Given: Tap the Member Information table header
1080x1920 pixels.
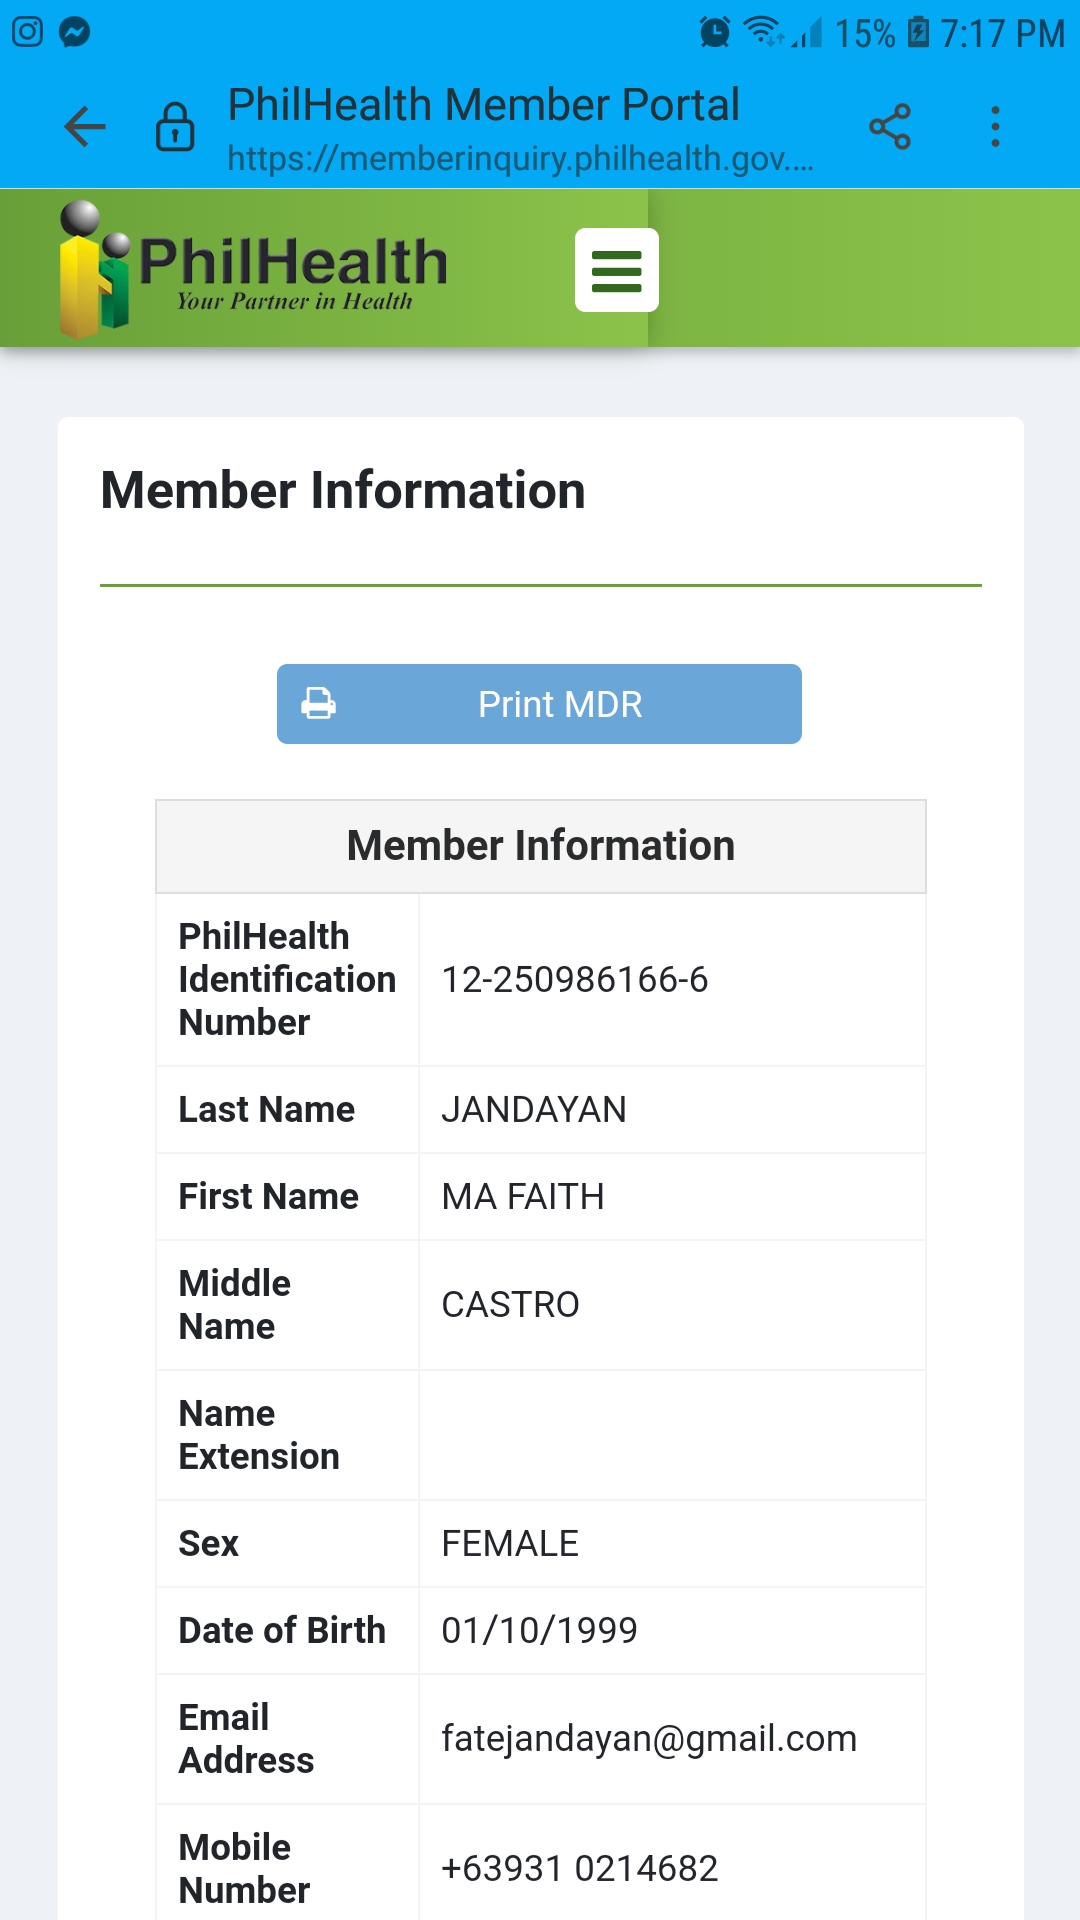Looking at the screenshot, I should (x=541, y=846).
